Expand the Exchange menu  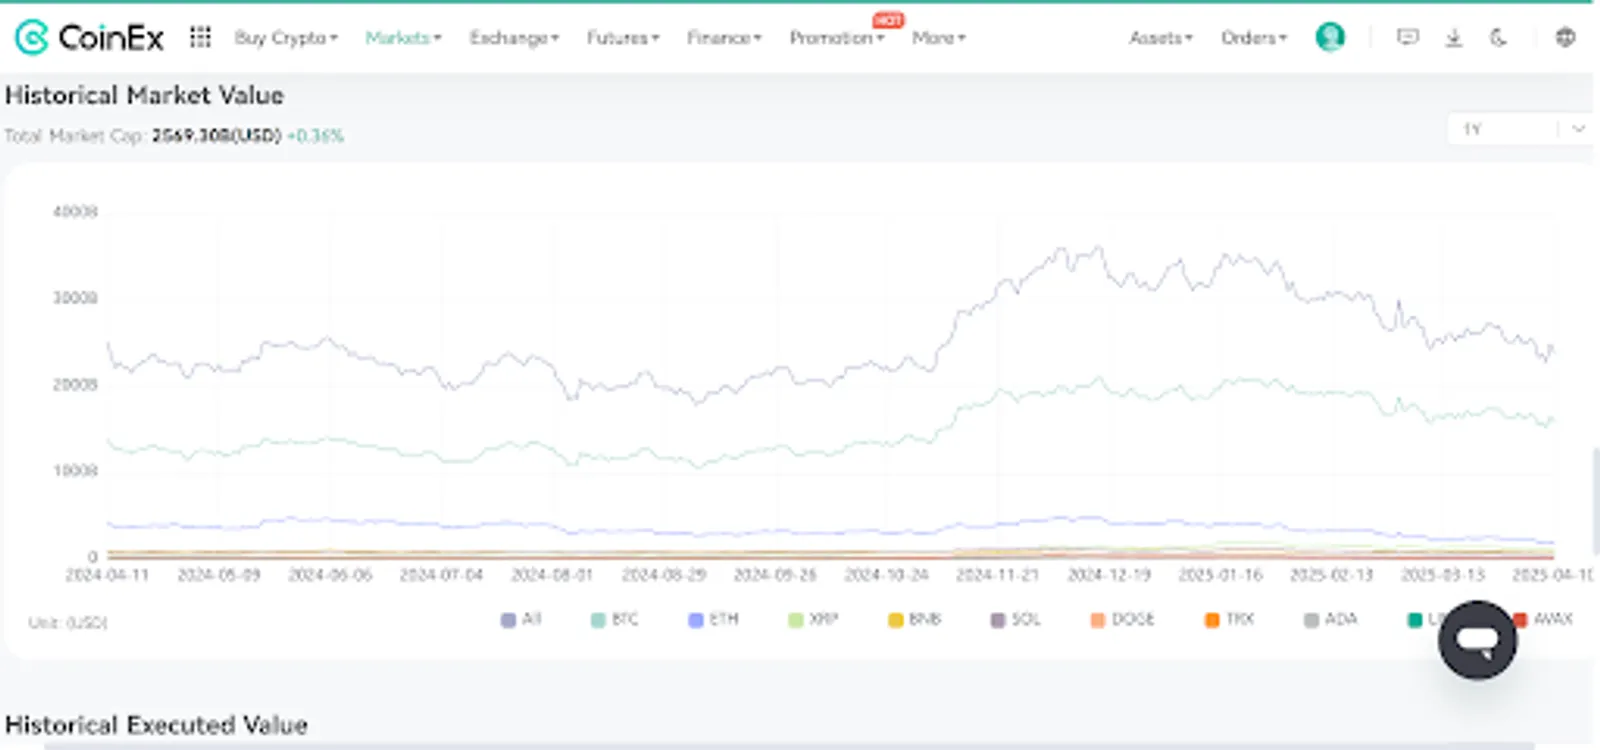tap(514, 38)
